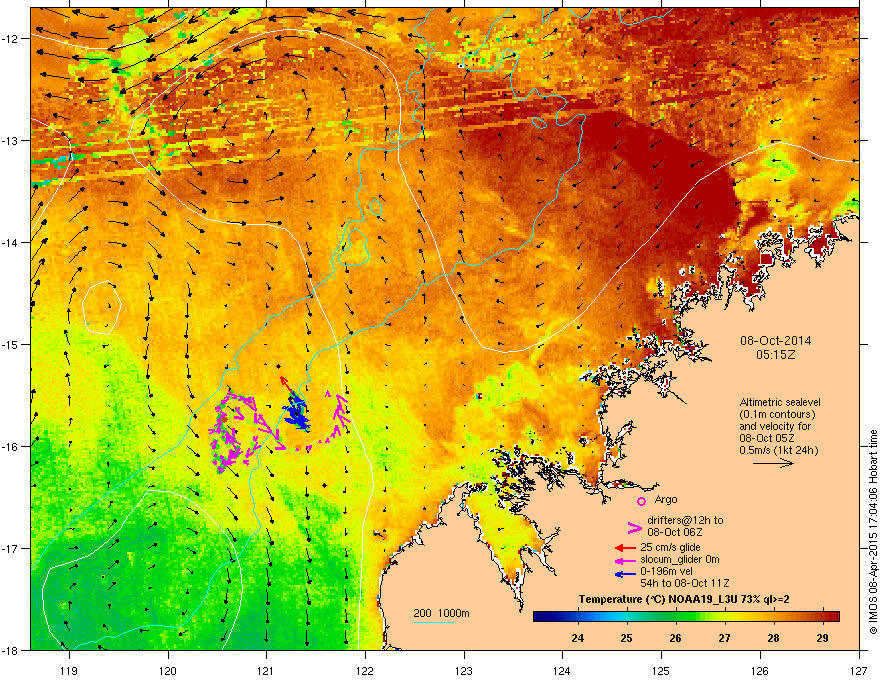Click the '0-196m vel' label
Viewport: 880px width, 680px height.
(x=666, y=571)
